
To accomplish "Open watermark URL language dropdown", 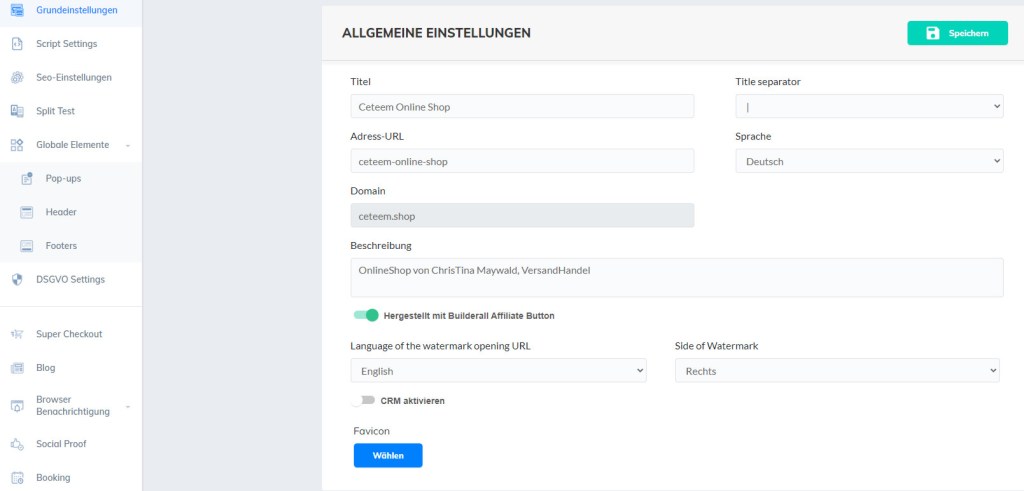I will click(x=498, y=371).
